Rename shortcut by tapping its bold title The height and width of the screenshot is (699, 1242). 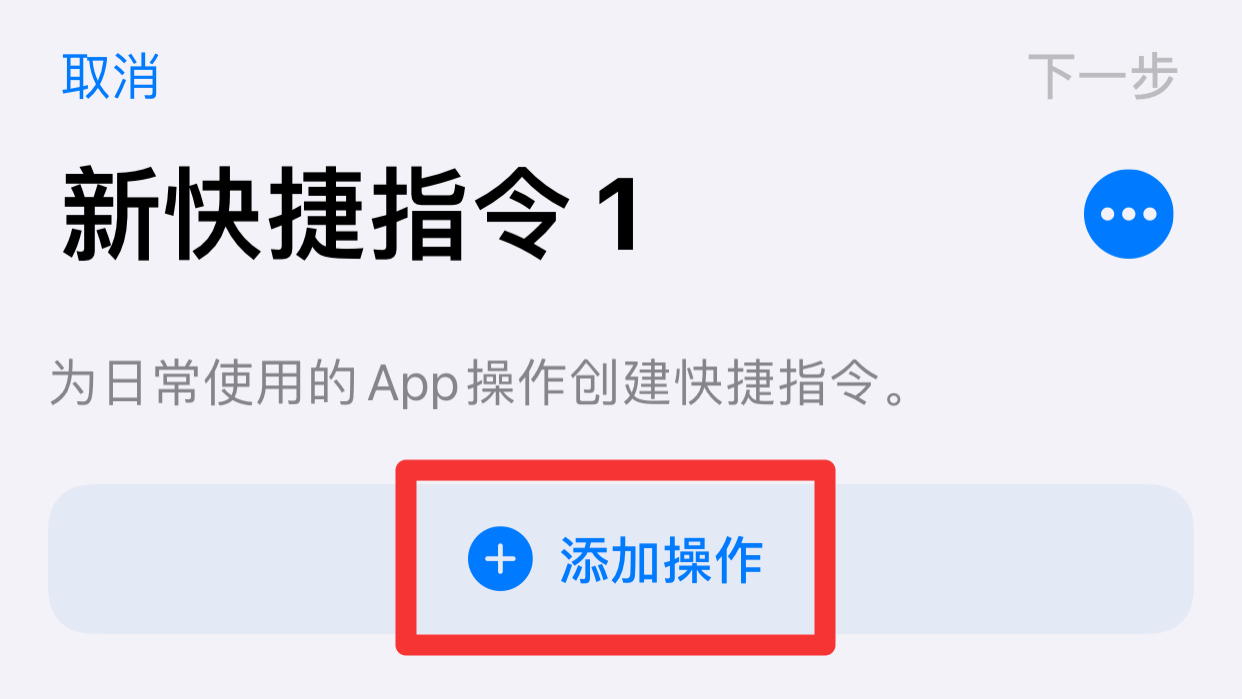coord(350,215)
